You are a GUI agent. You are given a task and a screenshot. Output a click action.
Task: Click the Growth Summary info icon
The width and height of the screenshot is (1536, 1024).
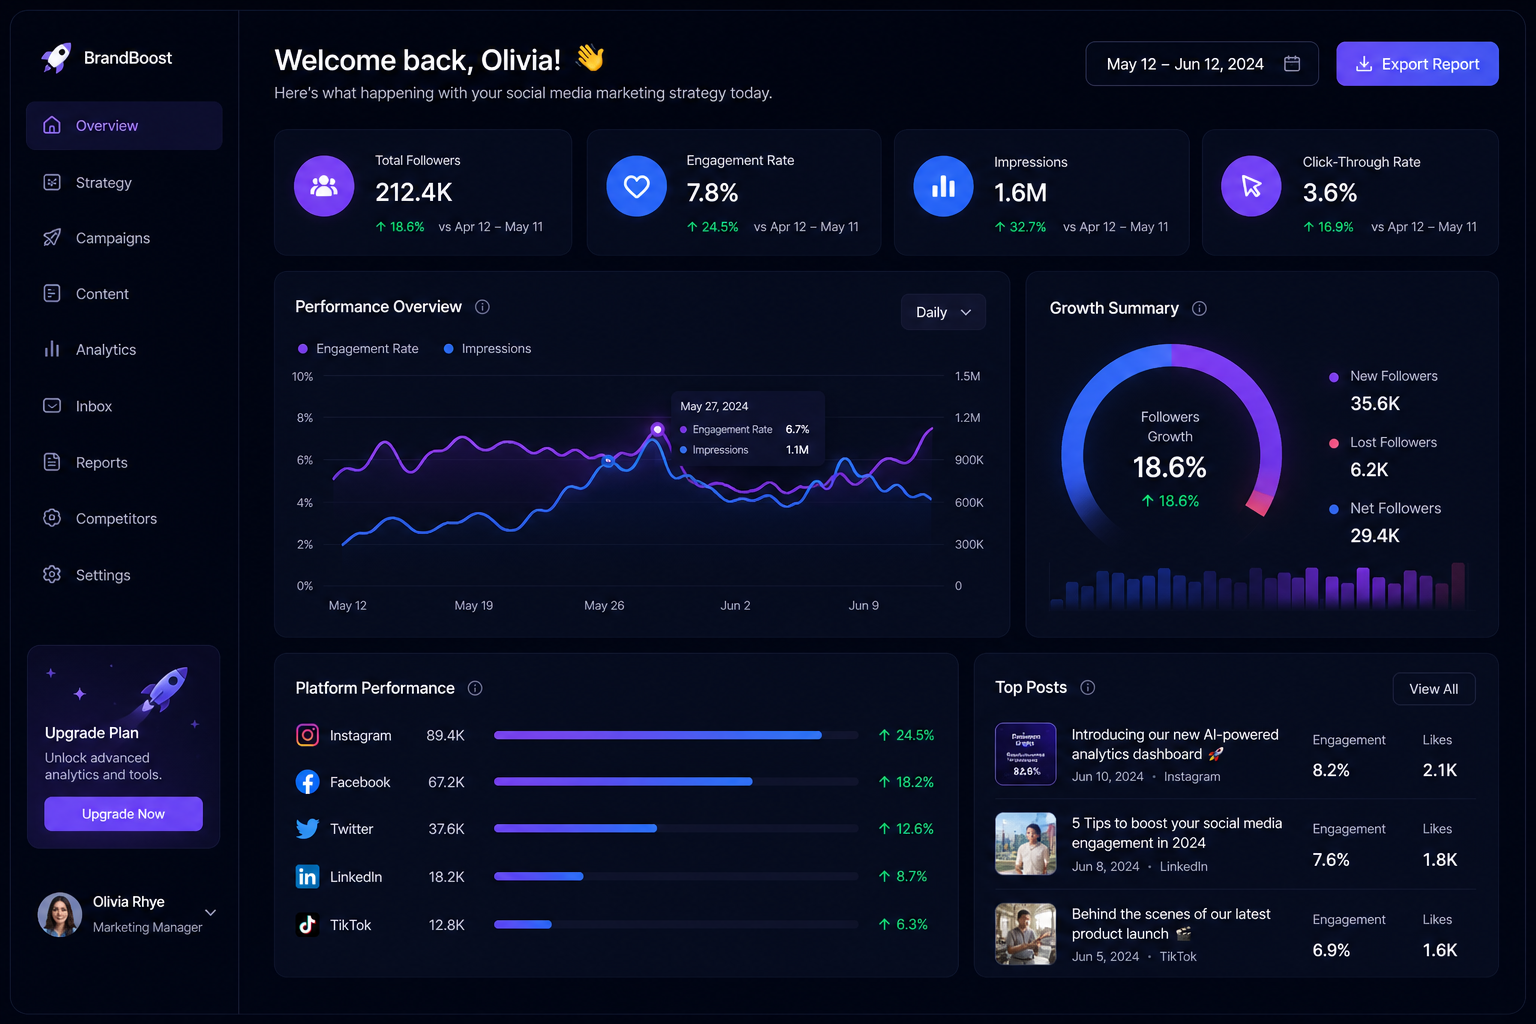(1199, 309)
